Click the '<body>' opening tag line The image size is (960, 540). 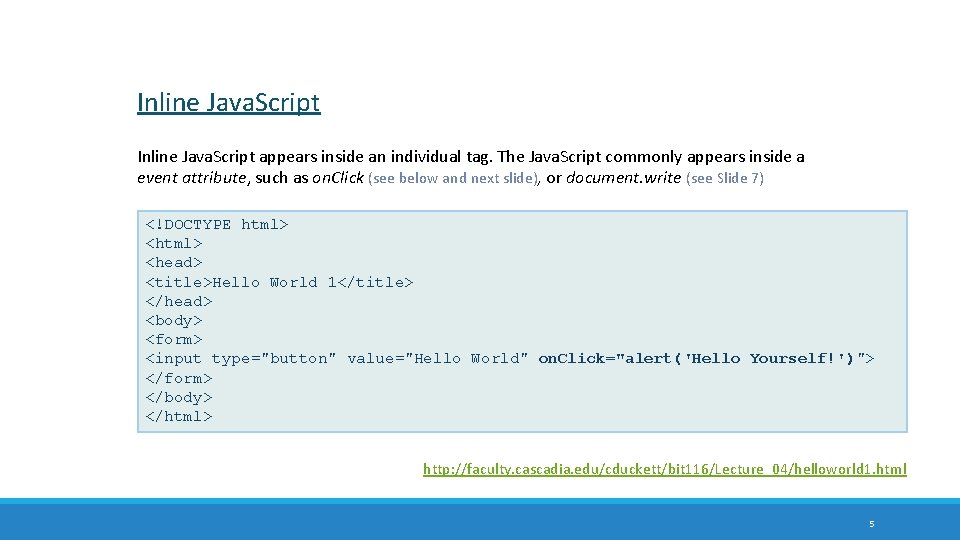pyautogui.click(x=174, y=320)
